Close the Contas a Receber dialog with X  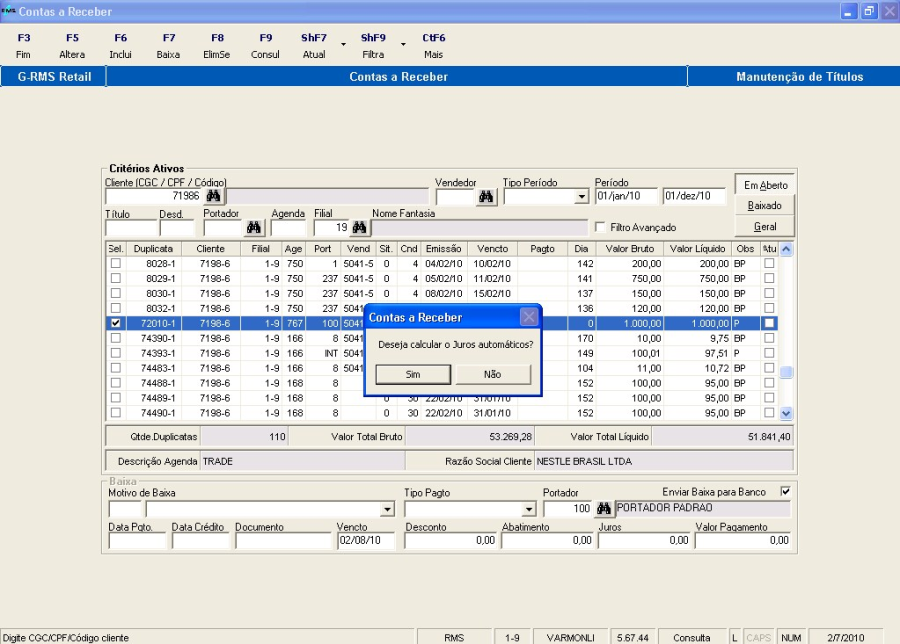coord(530,317)
